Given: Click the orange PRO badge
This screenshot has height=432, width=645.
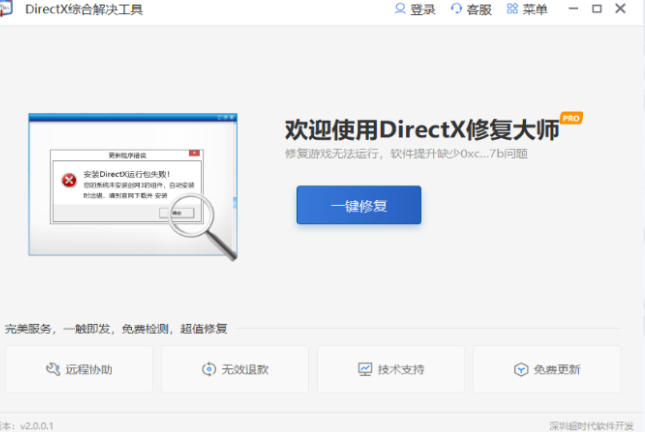Looking at the screenshot, I should [x=571, y=118].
